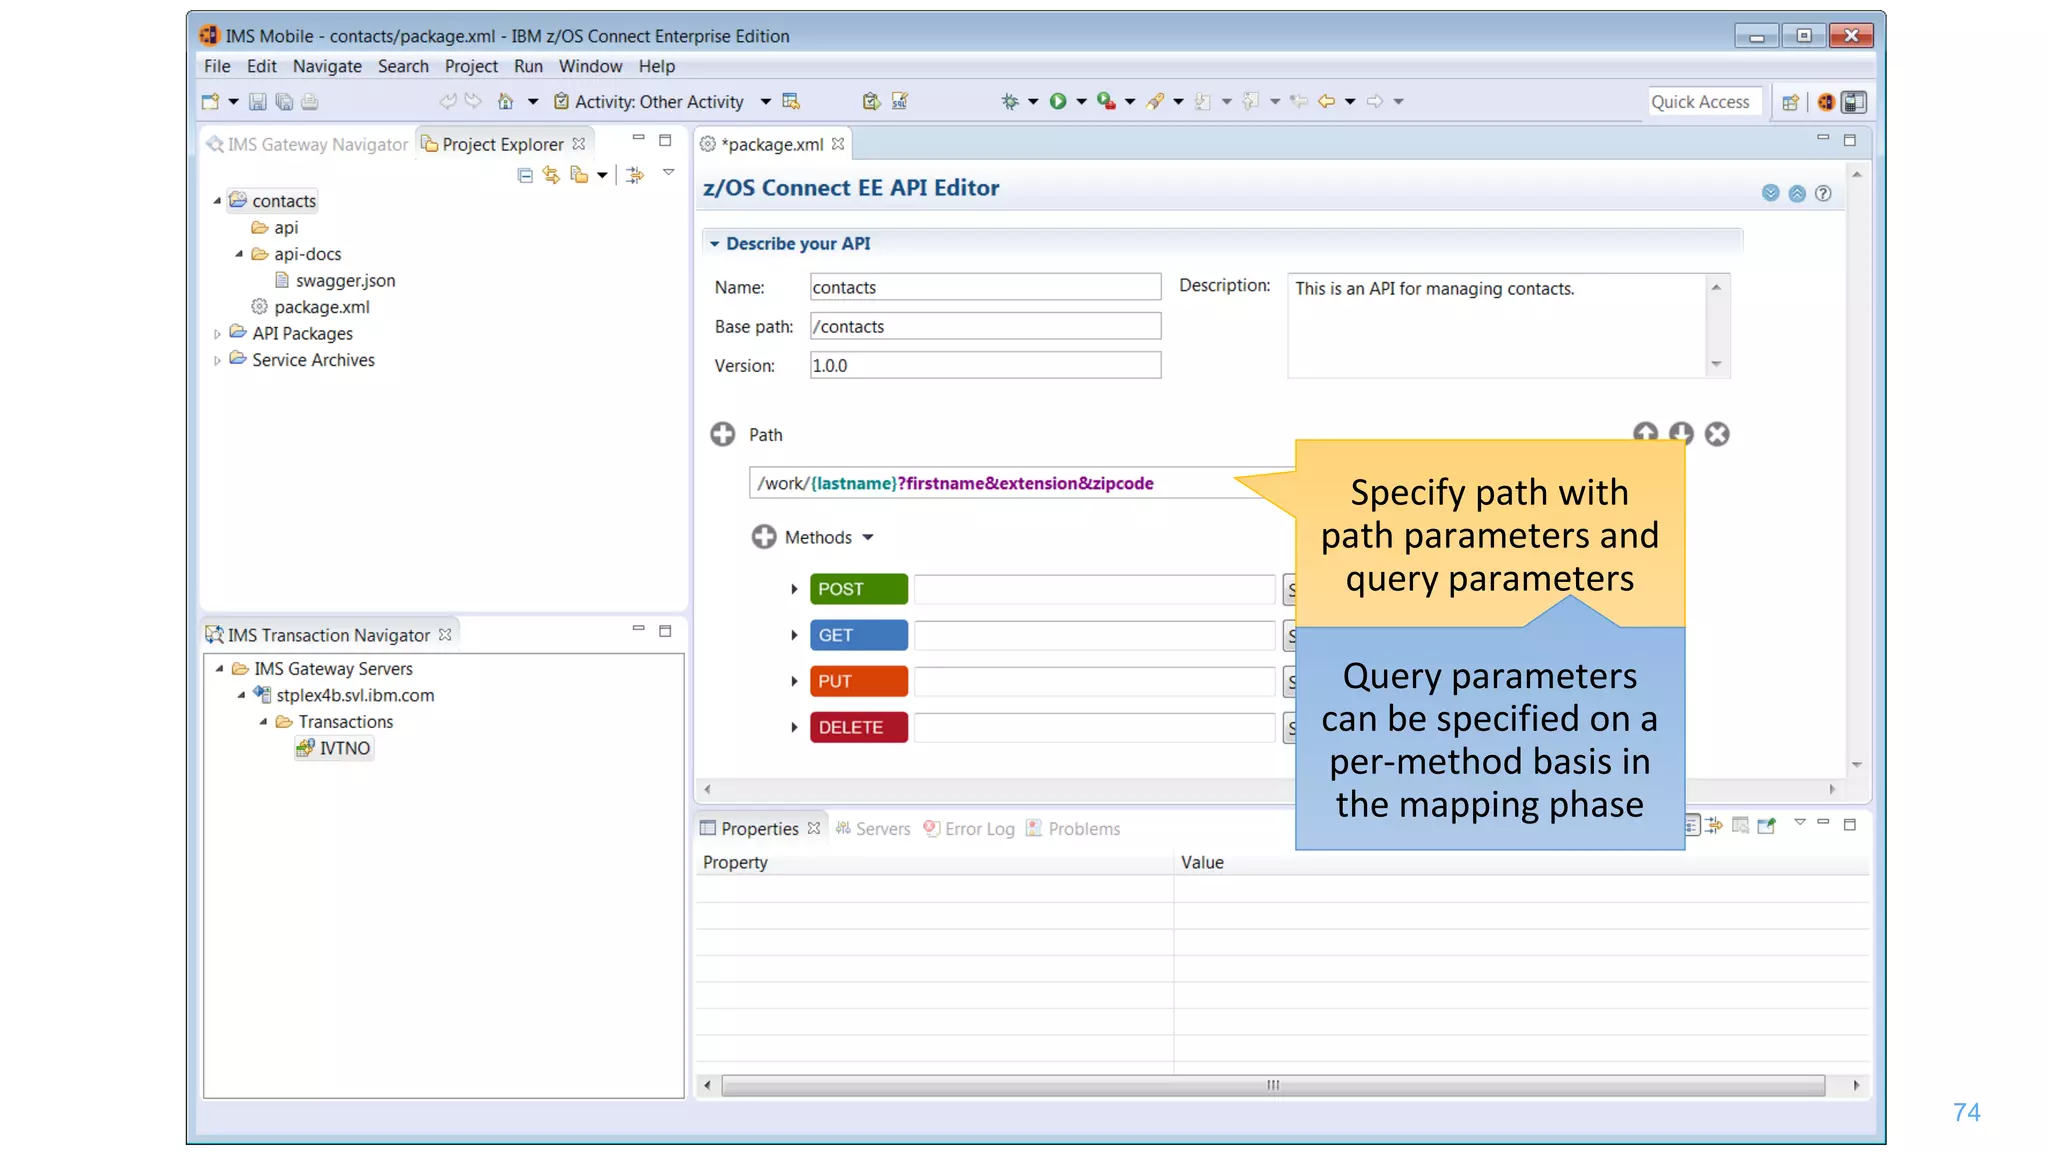2048x1152 pixels.
Task: Expand the GET method row
Action: (x=794, y=635)
